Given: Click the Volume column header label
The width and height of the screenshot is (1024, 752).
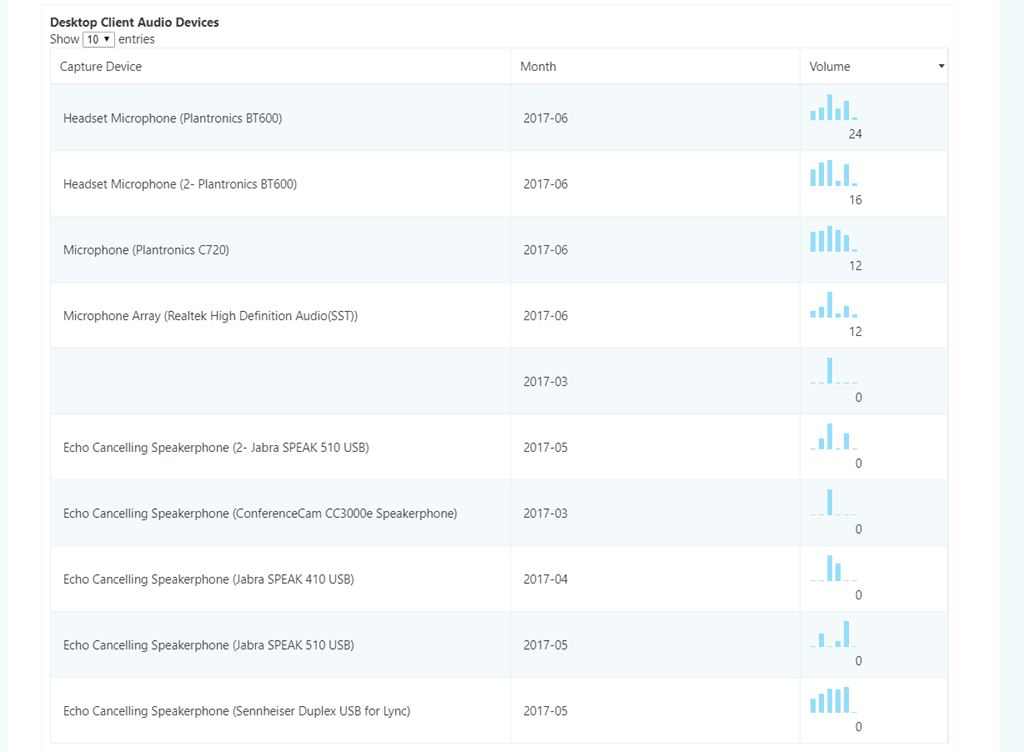Looking at the screenshot, I should (x=830, y=67).
